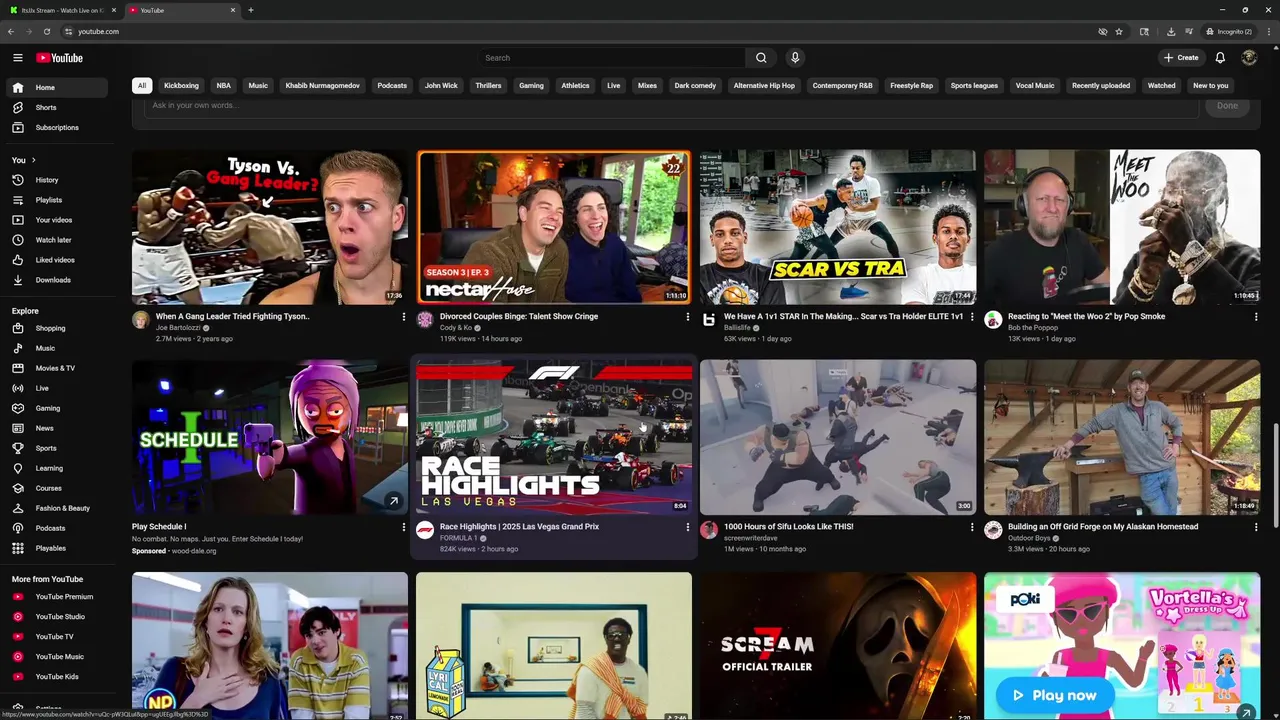
Task: Click the YouTube logo
Action: pos(60,57)
